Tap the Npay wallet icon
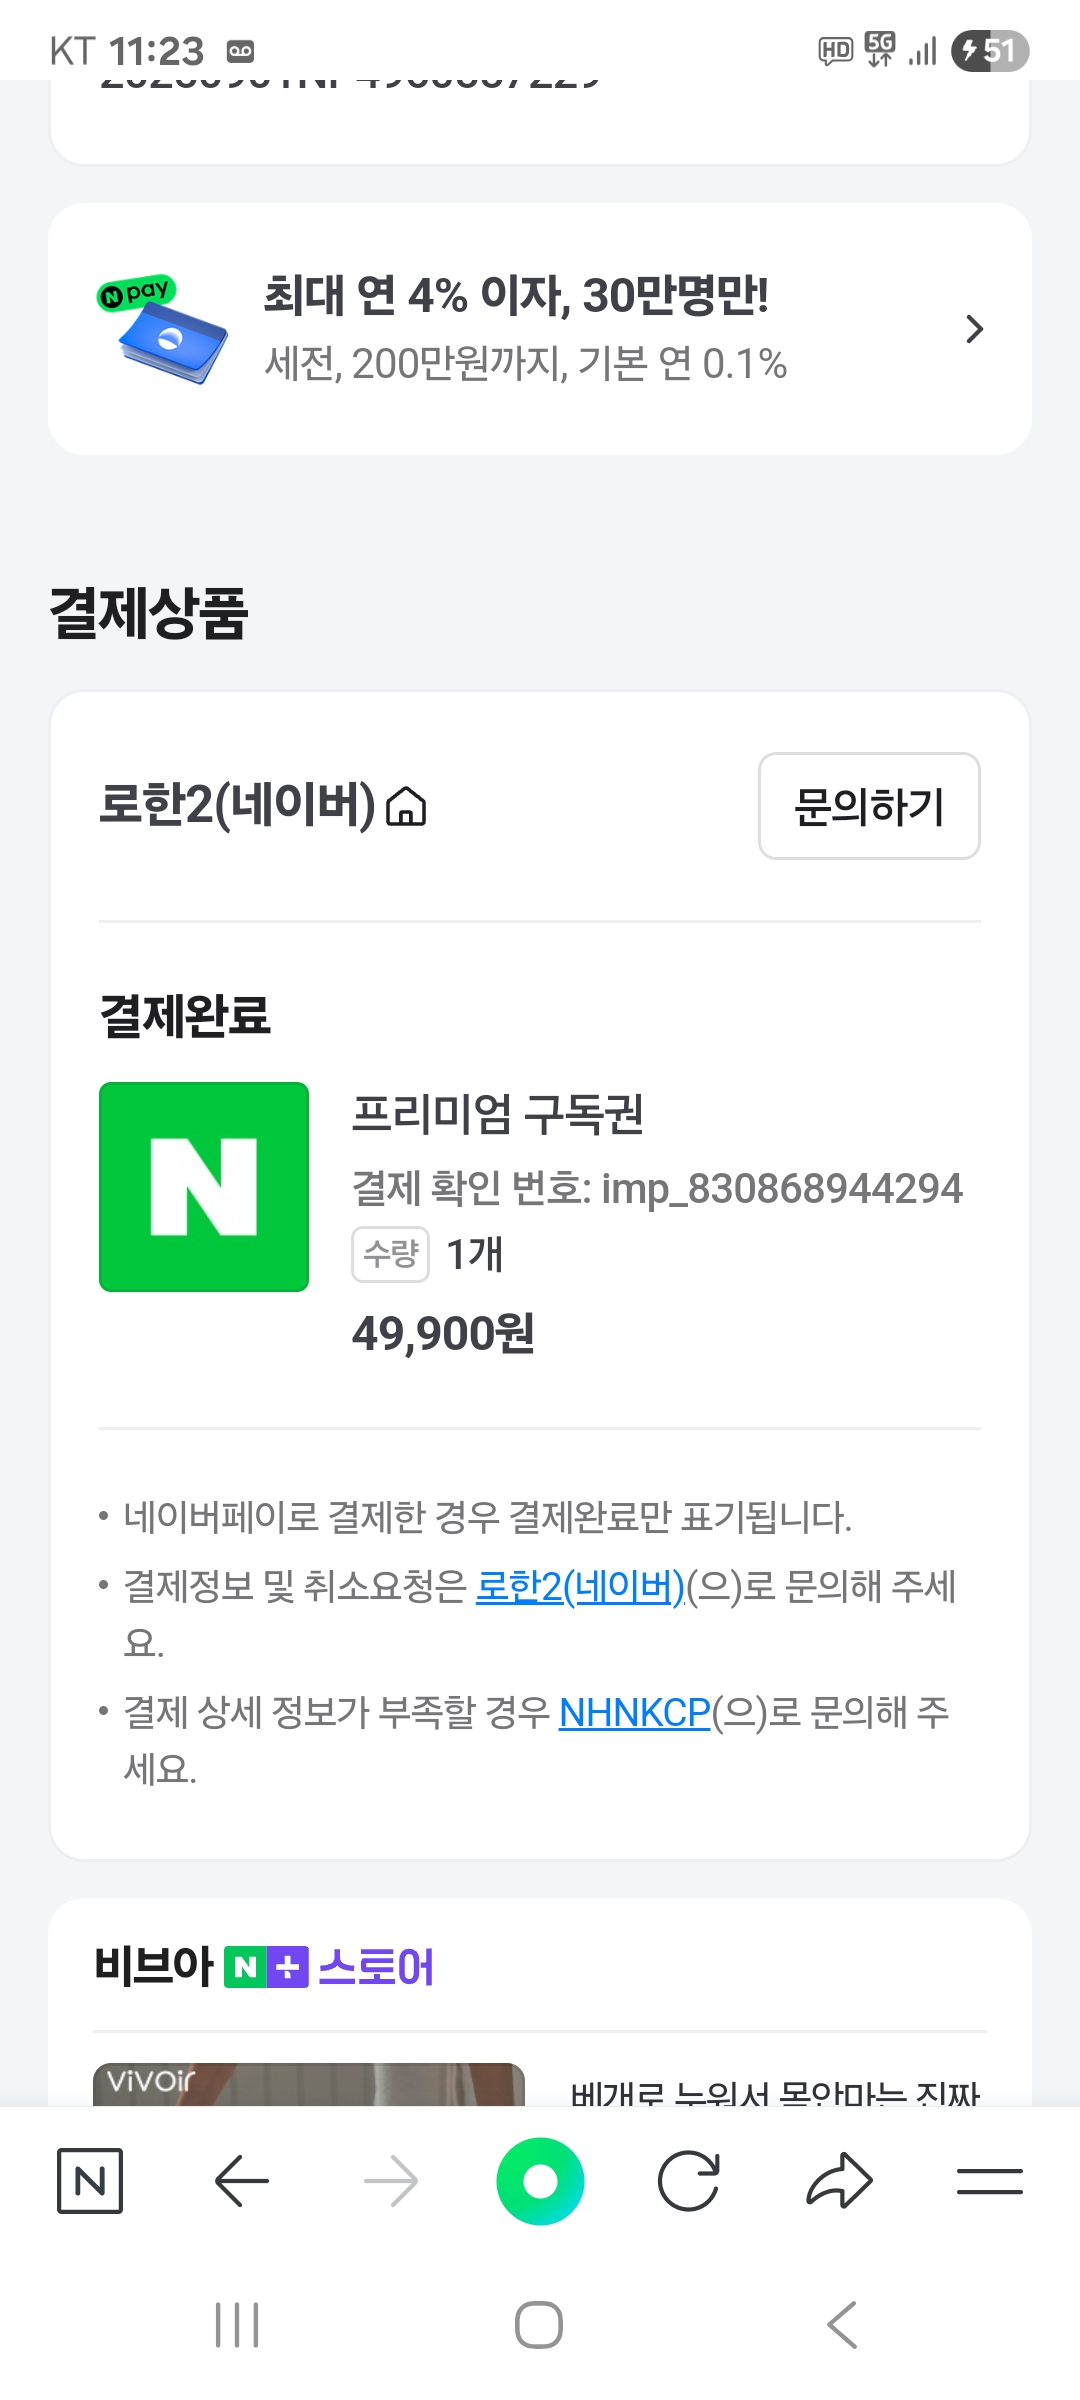The width and height of the screenshot is (1080, 2400). tap(165, 330)
